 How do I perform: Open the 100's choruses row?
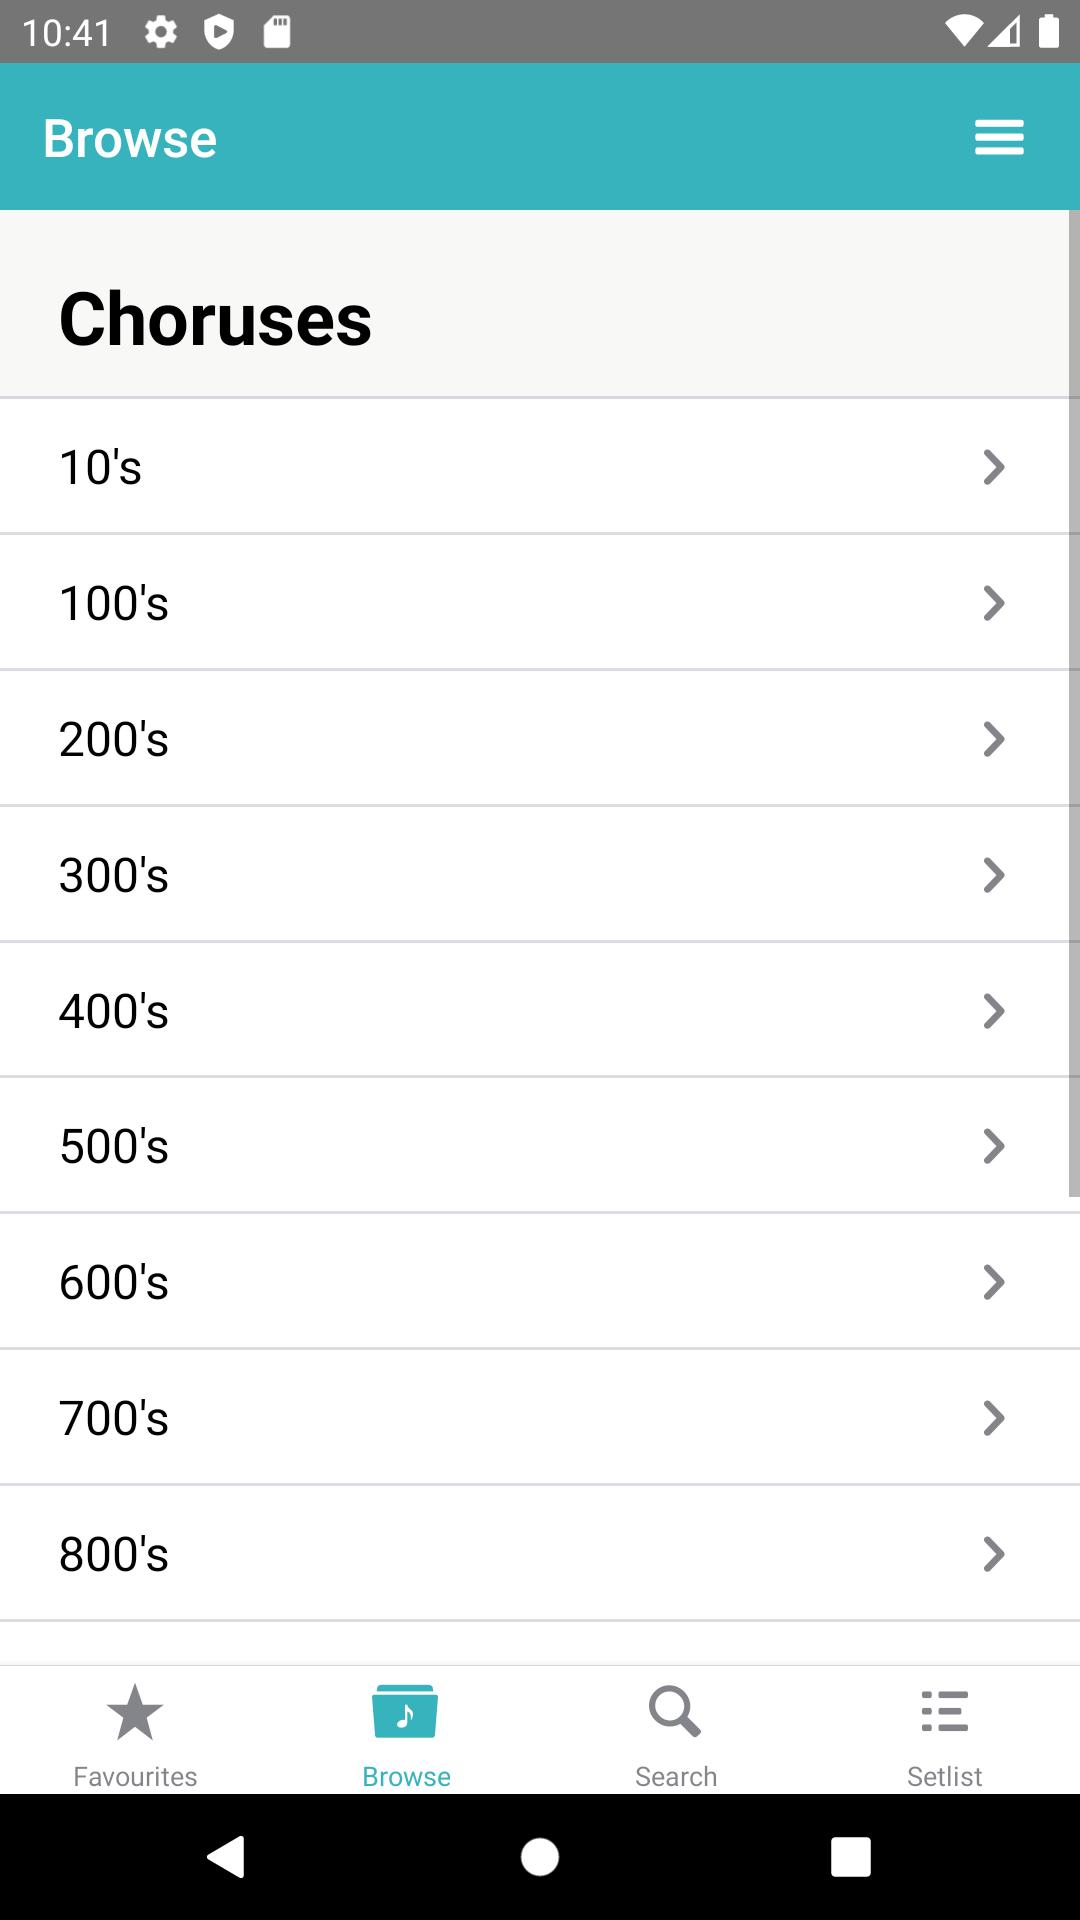(540, 603)
